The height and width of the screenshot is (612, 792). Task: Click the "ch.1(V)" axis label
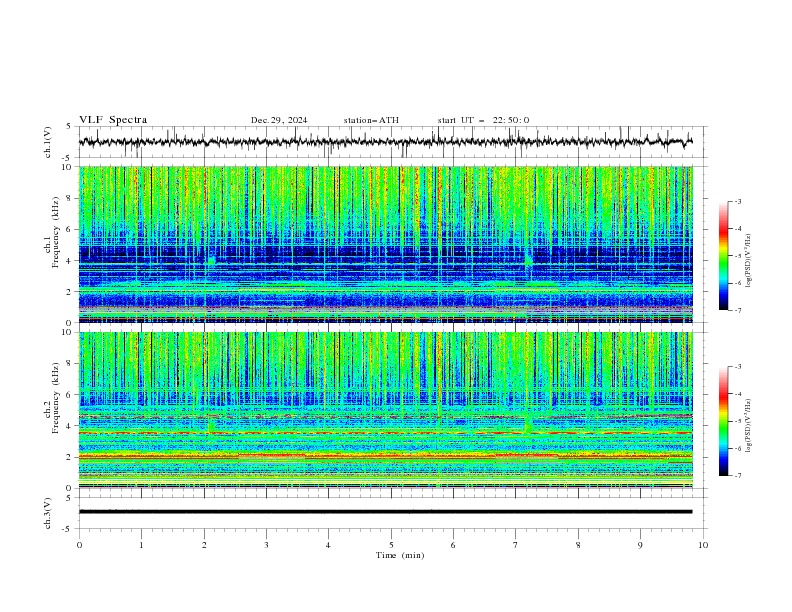pos(48,142)
